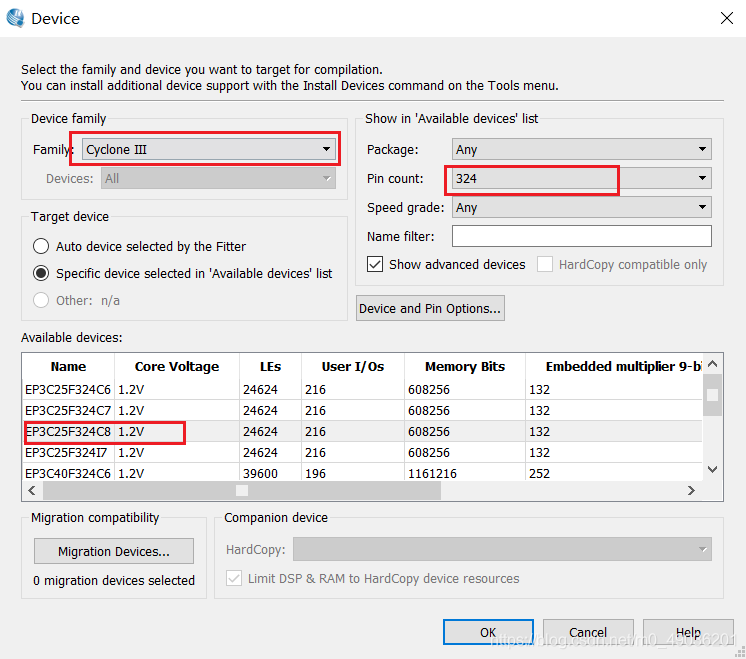
Task: Open the Package dropdown
Action: [x=581, y=149]
